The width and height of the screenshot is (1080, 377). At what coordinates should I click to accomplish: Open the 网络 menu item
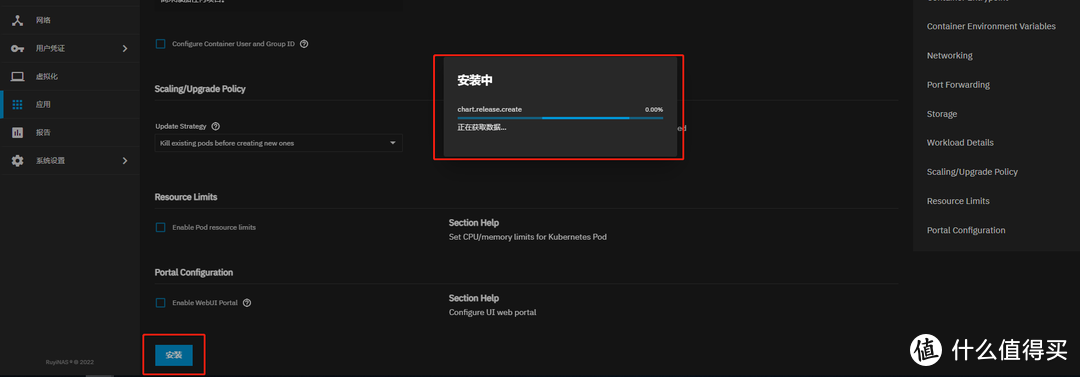pyautogui.click(x=69, y=20)
